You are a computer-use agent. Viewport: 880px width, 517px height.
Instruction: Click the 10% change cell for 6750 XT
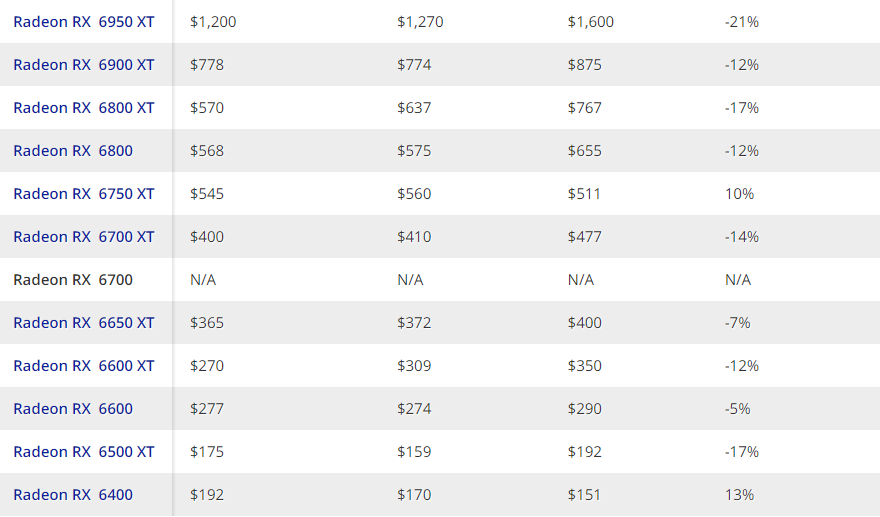click(x=739, y=194)
